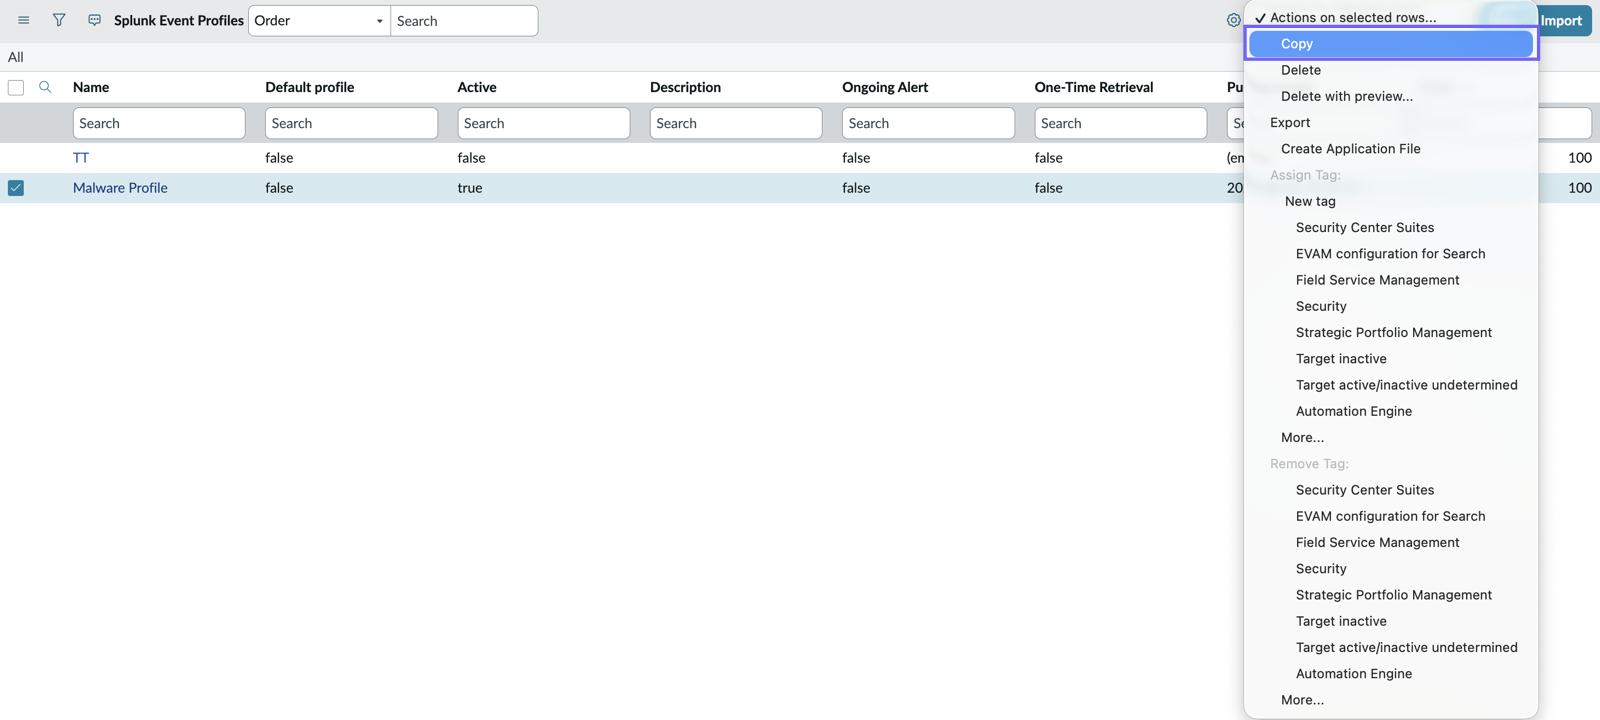Sort by One-Time Retrieval column header
This screenshot has height=720, width=1600.
click(1094, 87)
